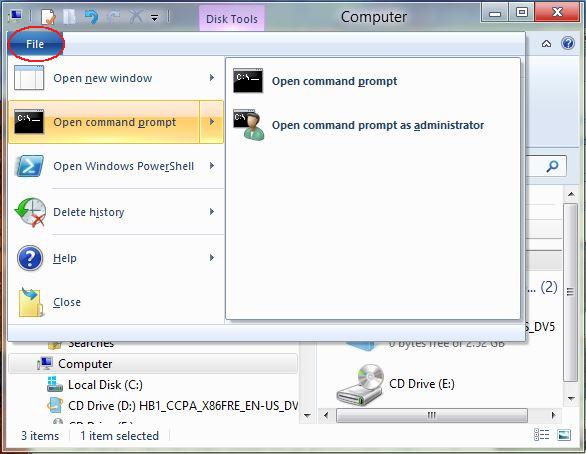Image resolution: width=586 pixels, height=454 pixels.
Task: Select Local Disk (C:) in tree
Action: 105,384
